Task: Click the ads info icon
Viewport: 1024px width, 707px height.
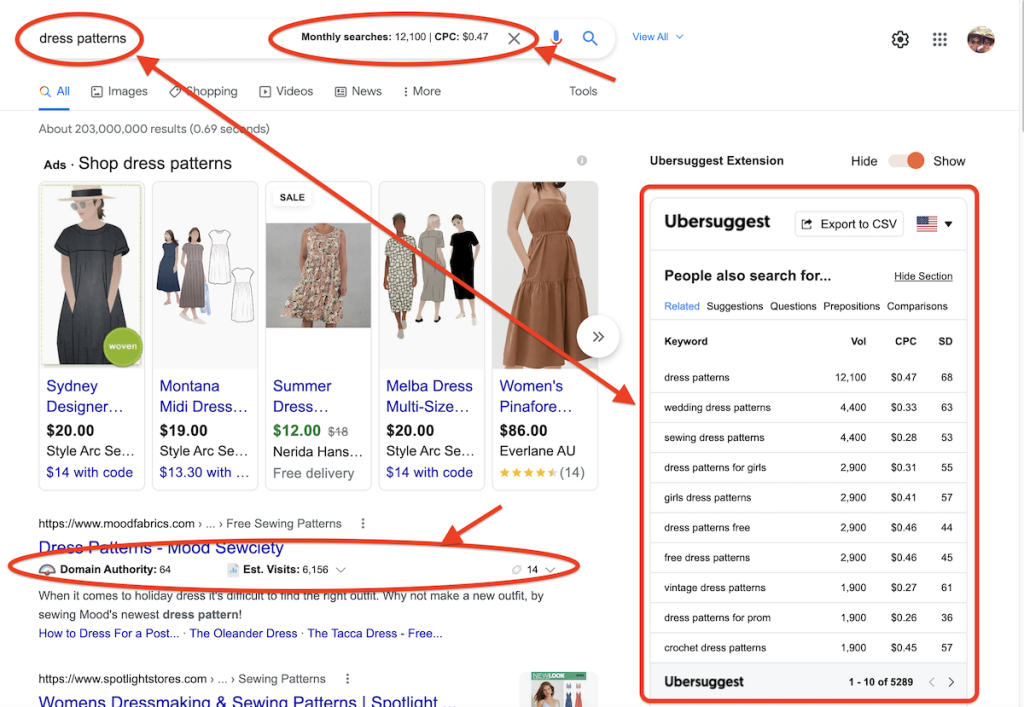Action: [x=581, y=161]
